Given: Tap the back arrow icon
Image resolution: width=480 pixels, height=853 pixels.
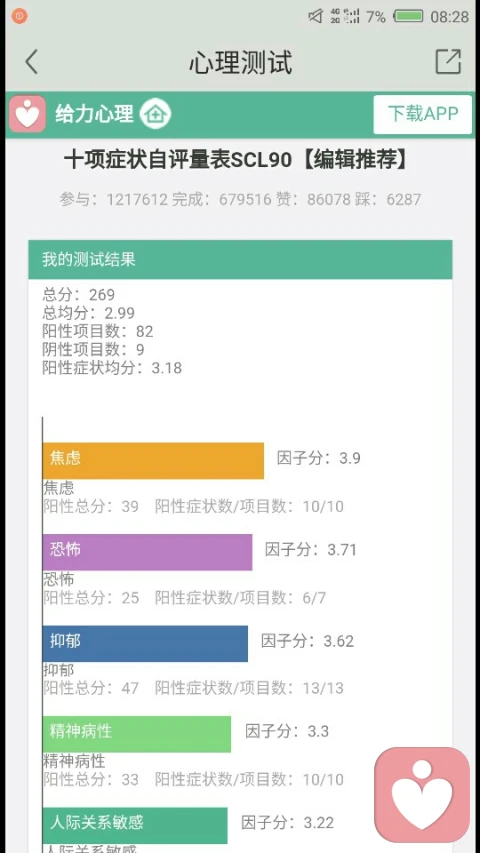Looking at the screenshot, I should [x=32, y=61].
